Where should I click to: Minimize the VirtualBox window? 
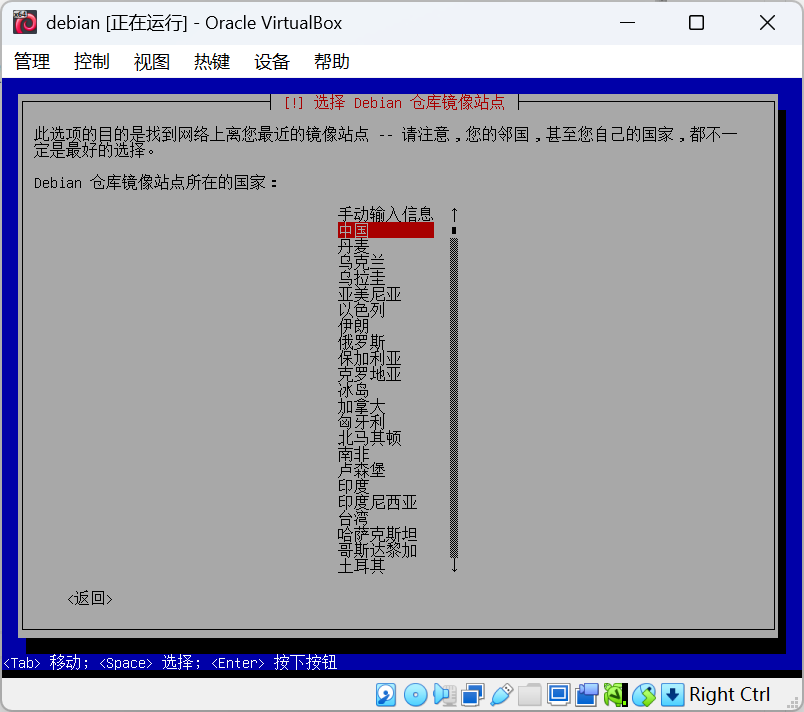click(x=627, y=23)
